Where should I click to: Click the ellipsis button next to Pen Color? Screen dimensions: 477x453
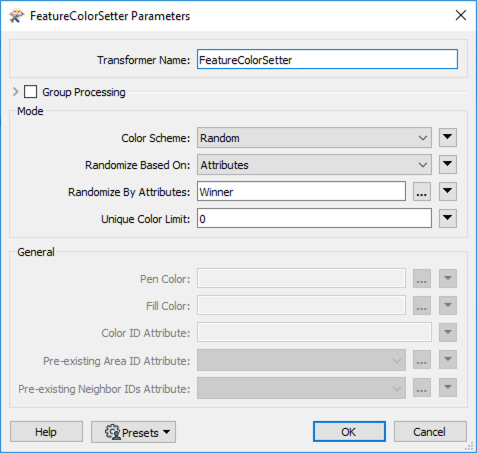[422, 279]
